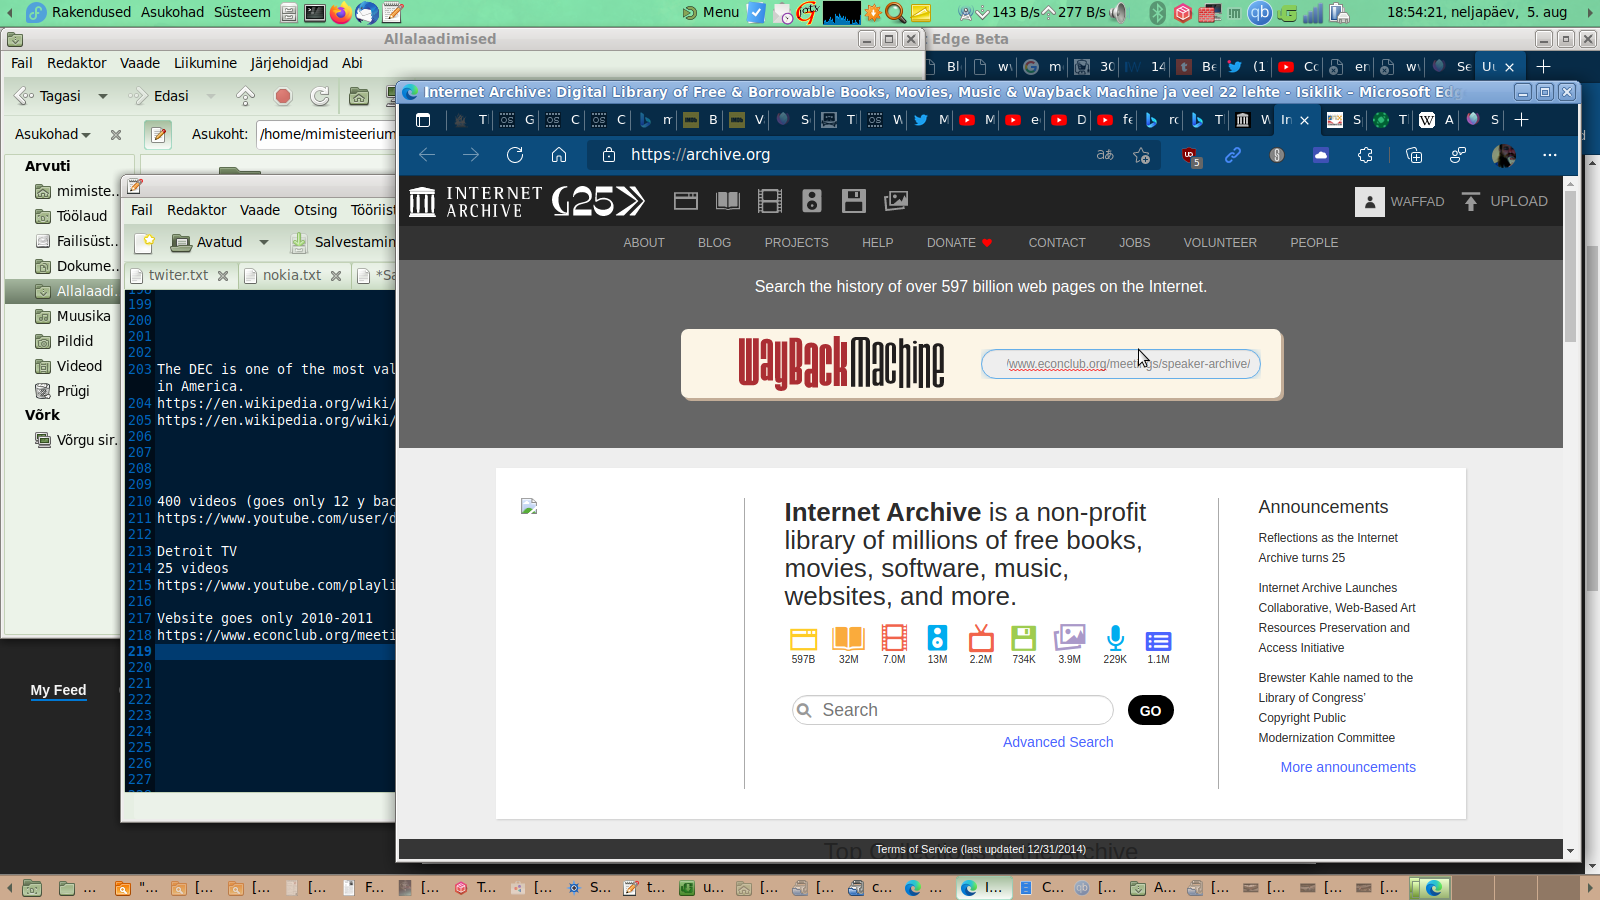1600x900 pixels.
Task: Click Reflections as the Internet Archive turns 25
Action: coord(1328,548)
